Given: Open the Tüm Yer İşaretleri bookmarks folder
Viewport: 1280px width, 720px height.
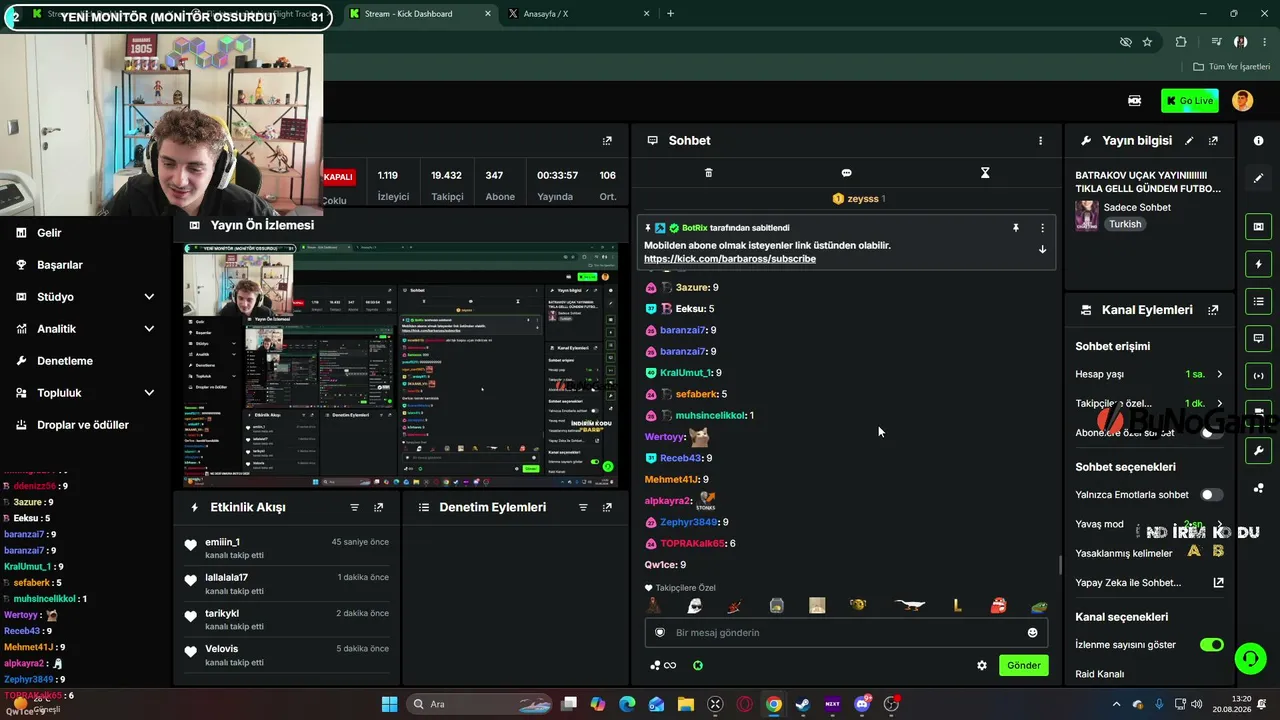Looking at the screenshot, I should (x=1232, y=67).
